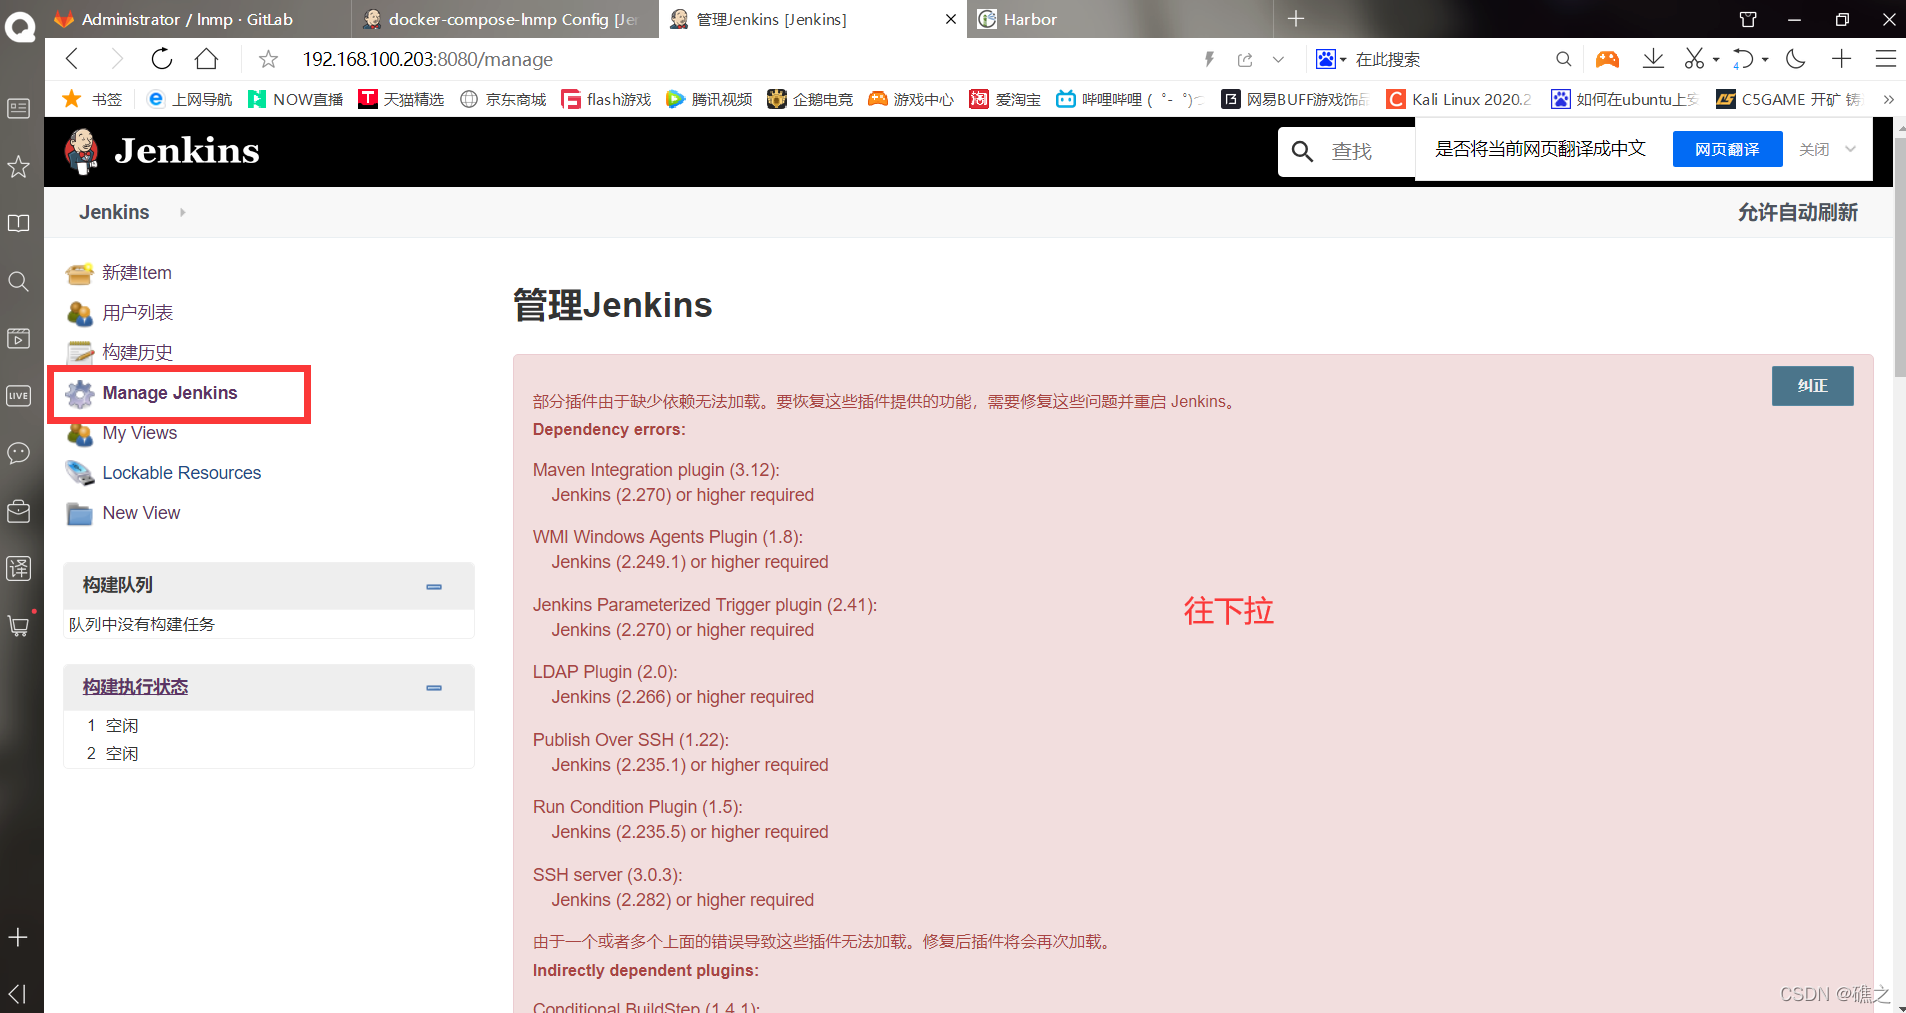Open the browser main menu

(1886, 60)
